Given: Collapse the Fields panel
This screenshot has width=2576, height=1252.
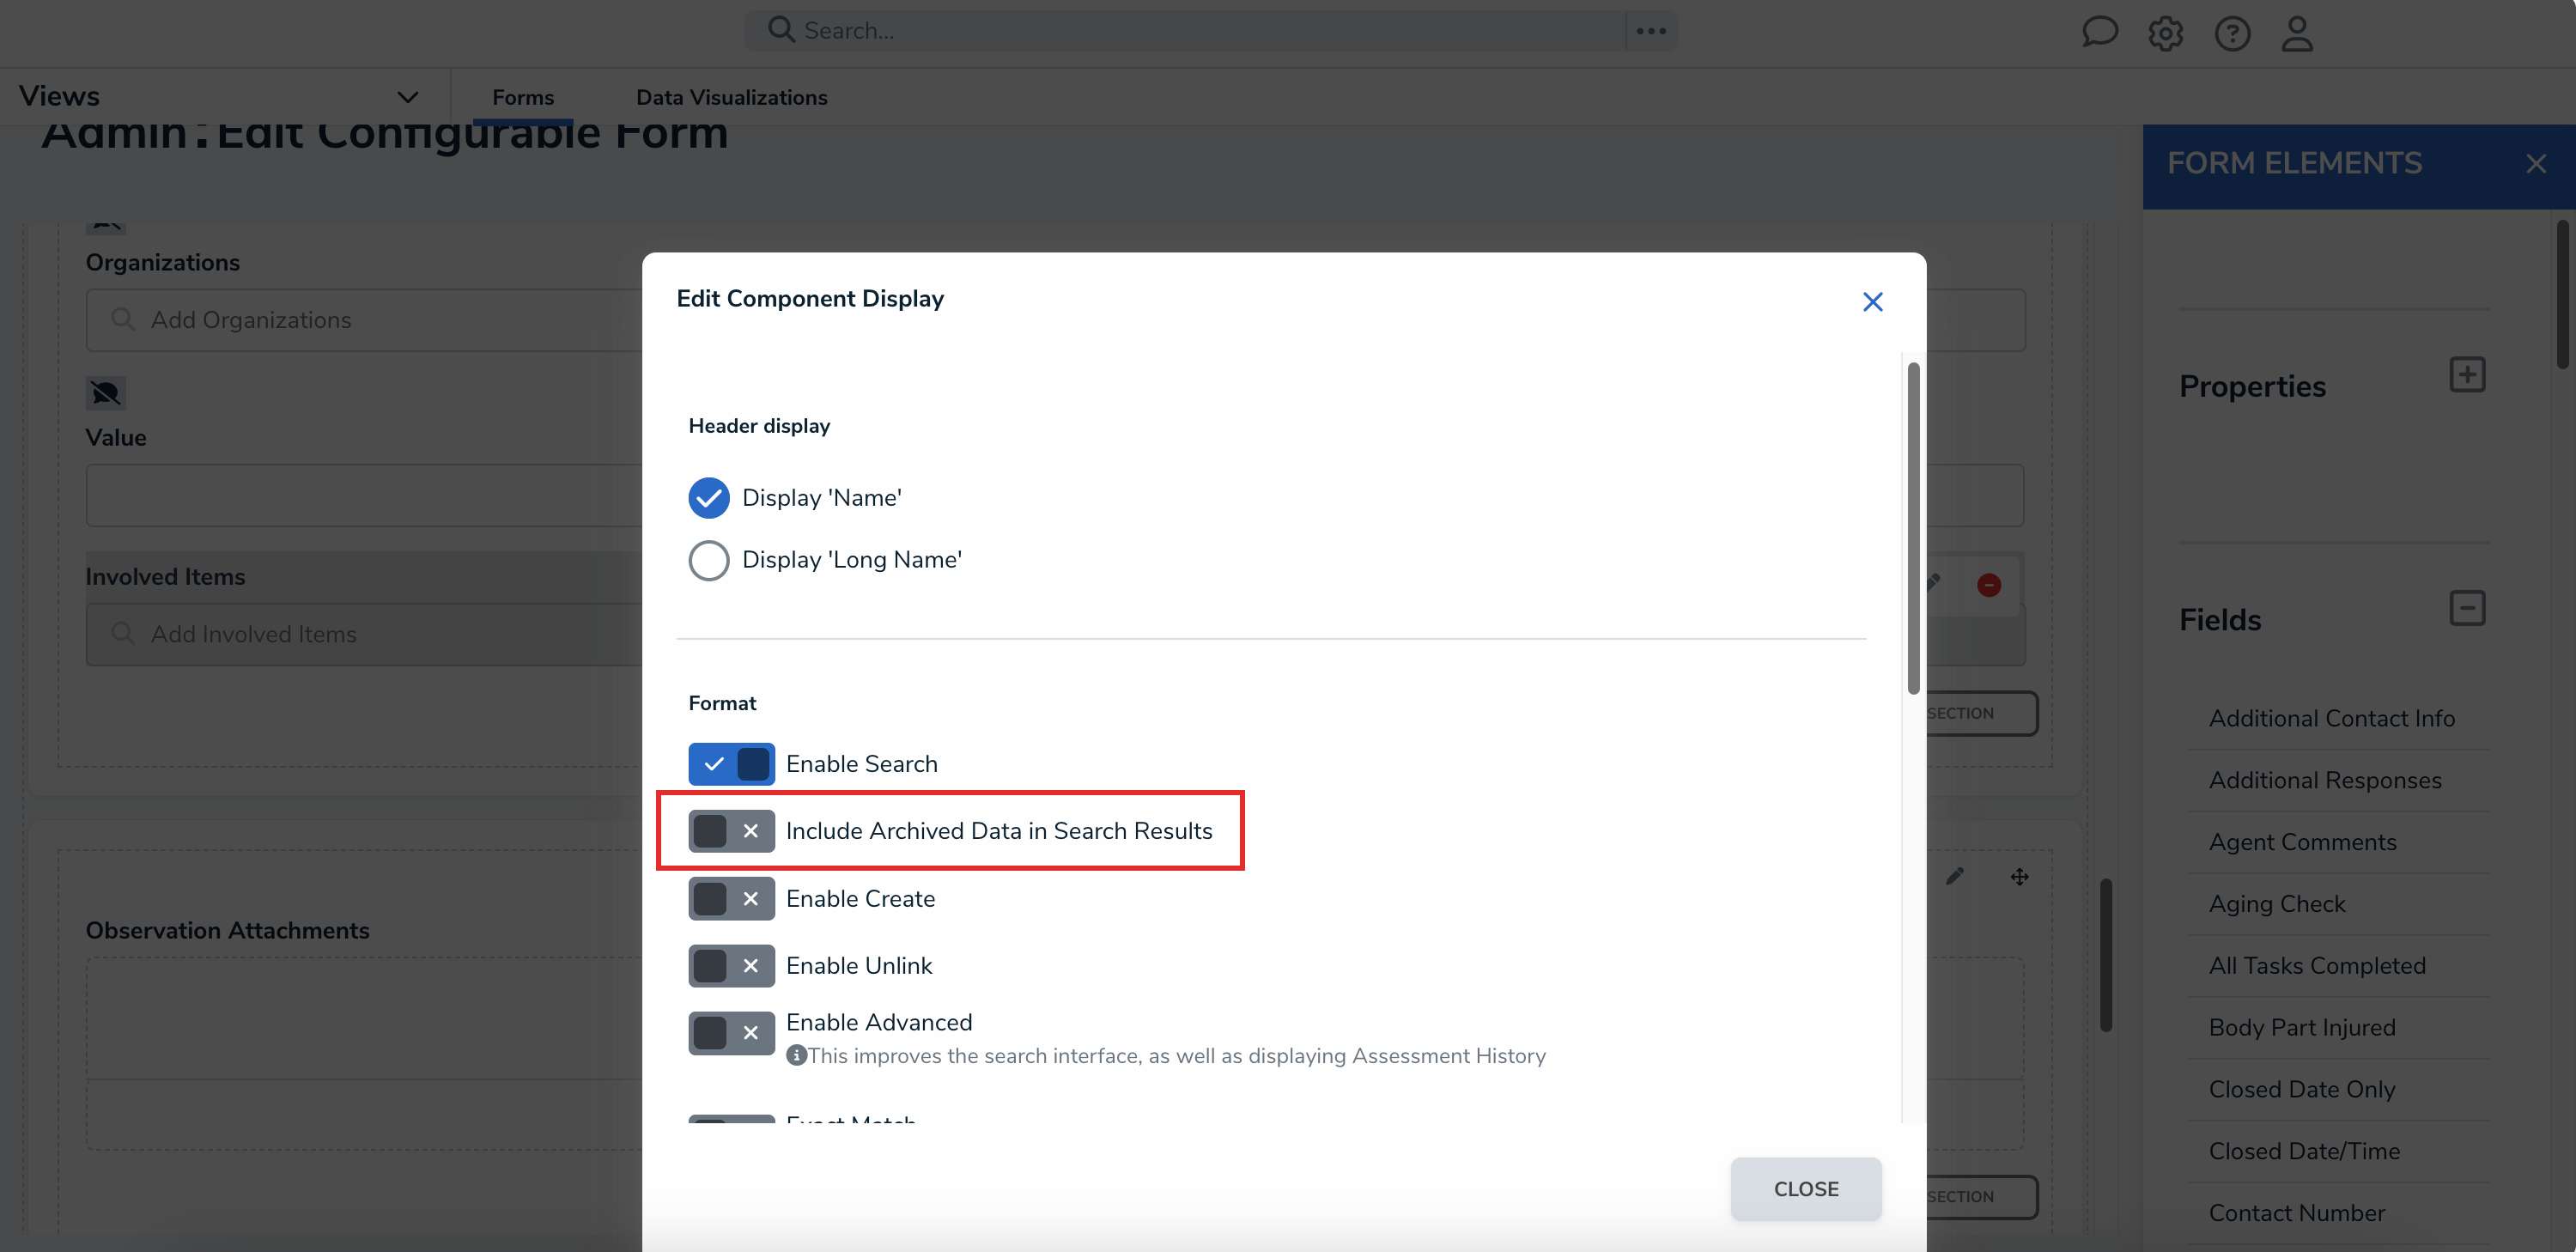Looking at the screenshot, I should 2469,608.
